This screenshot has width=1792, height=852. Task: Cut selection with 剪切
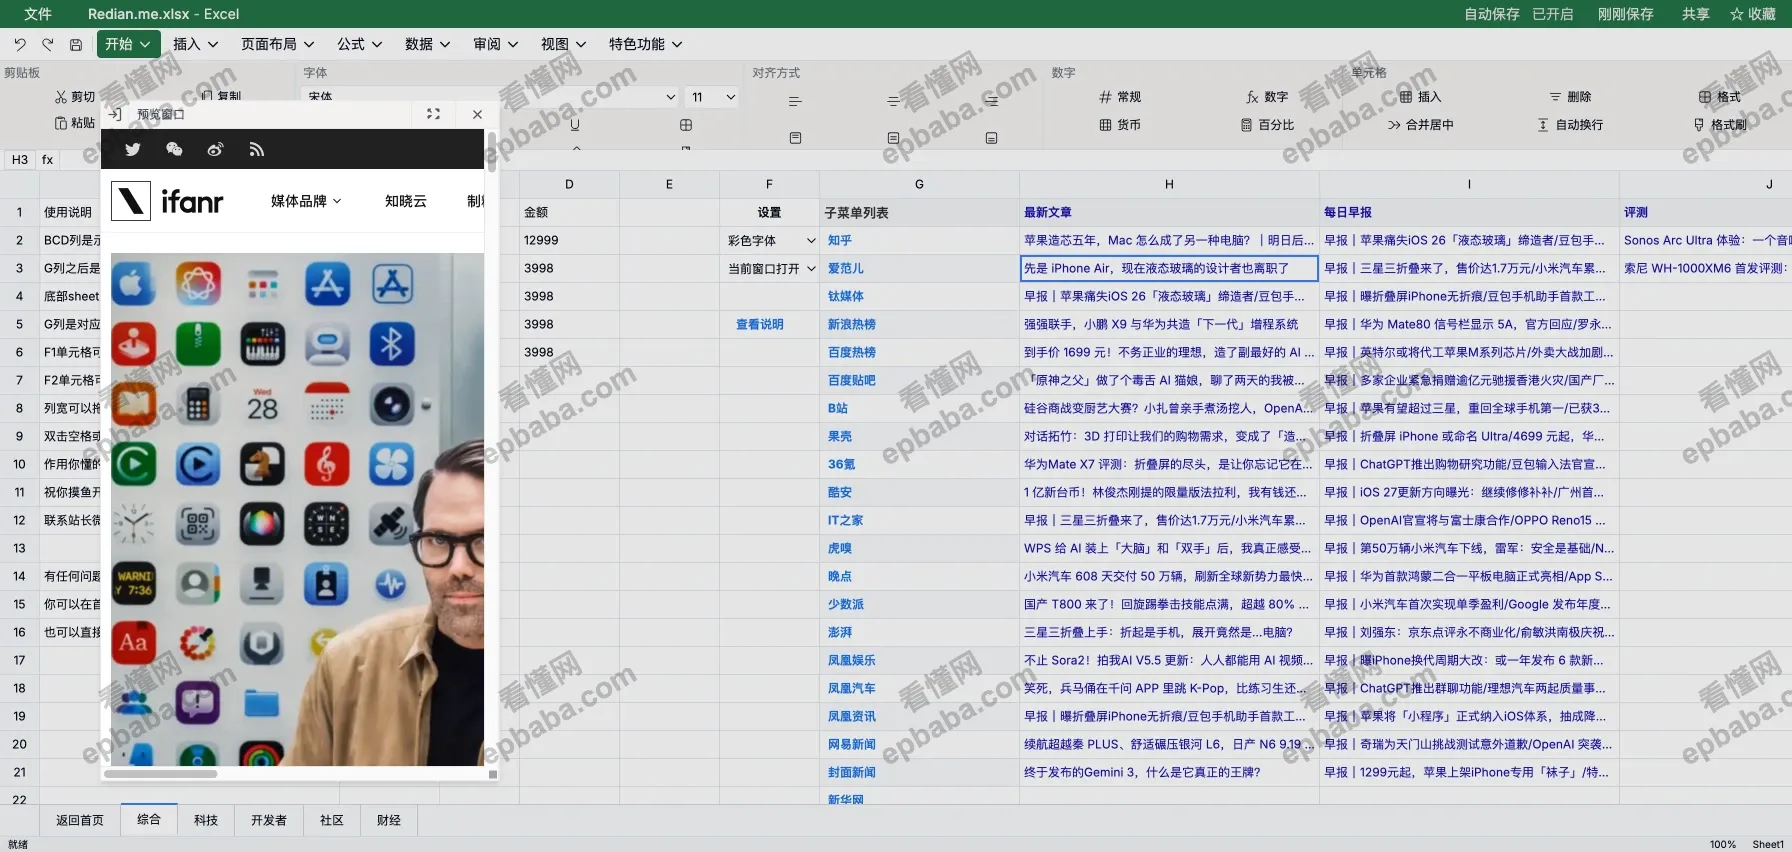[75, 97]
